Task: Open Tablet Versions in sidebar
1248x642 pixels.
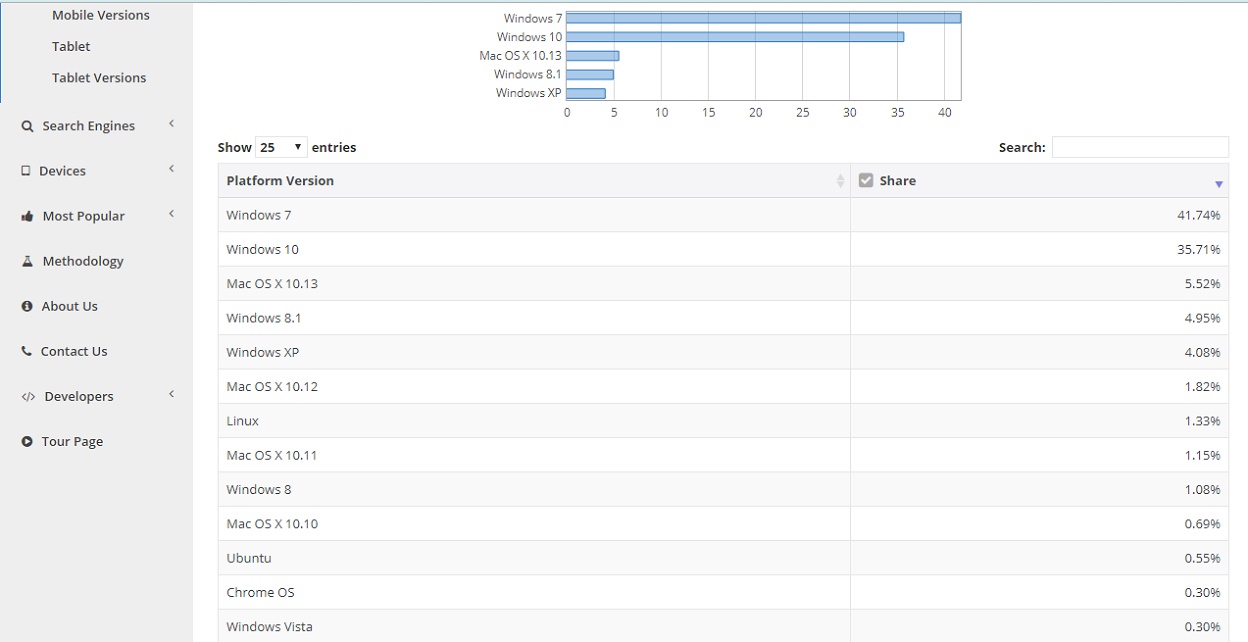Action: (99, 77)
